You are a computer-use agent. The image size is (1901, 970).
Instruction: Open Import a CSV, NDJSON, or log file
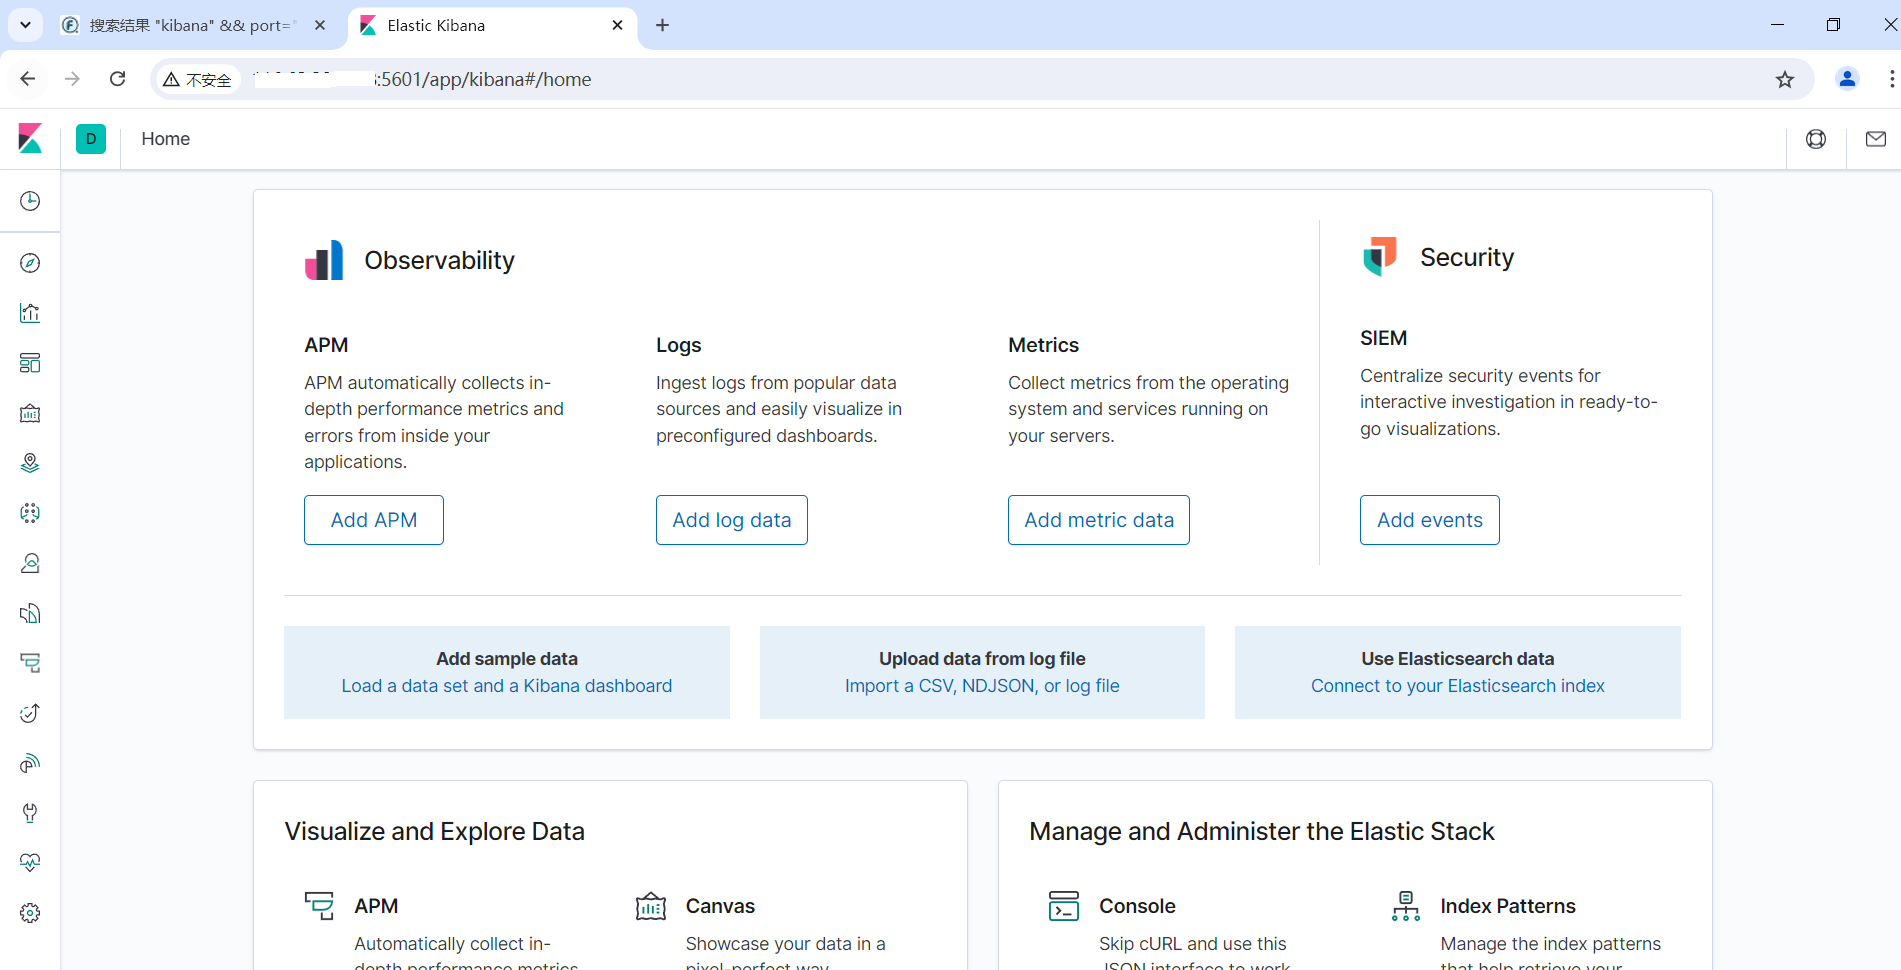click(982, 686)
